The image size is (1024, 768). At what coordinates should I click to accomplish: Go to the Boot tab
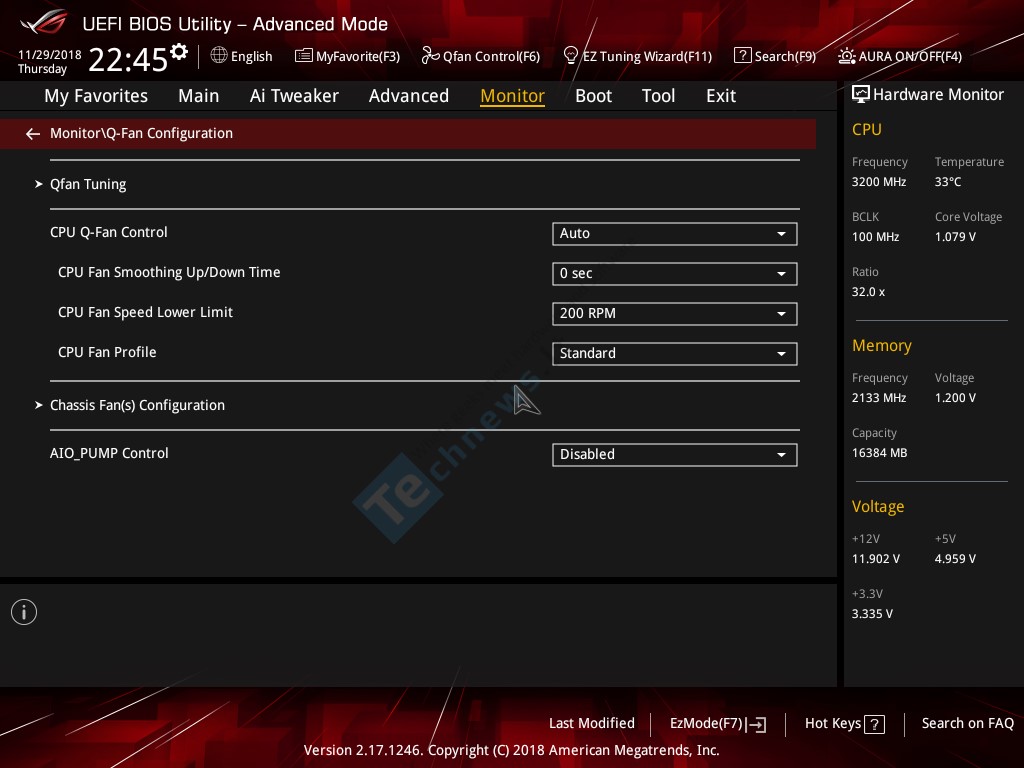pos(594,96)
